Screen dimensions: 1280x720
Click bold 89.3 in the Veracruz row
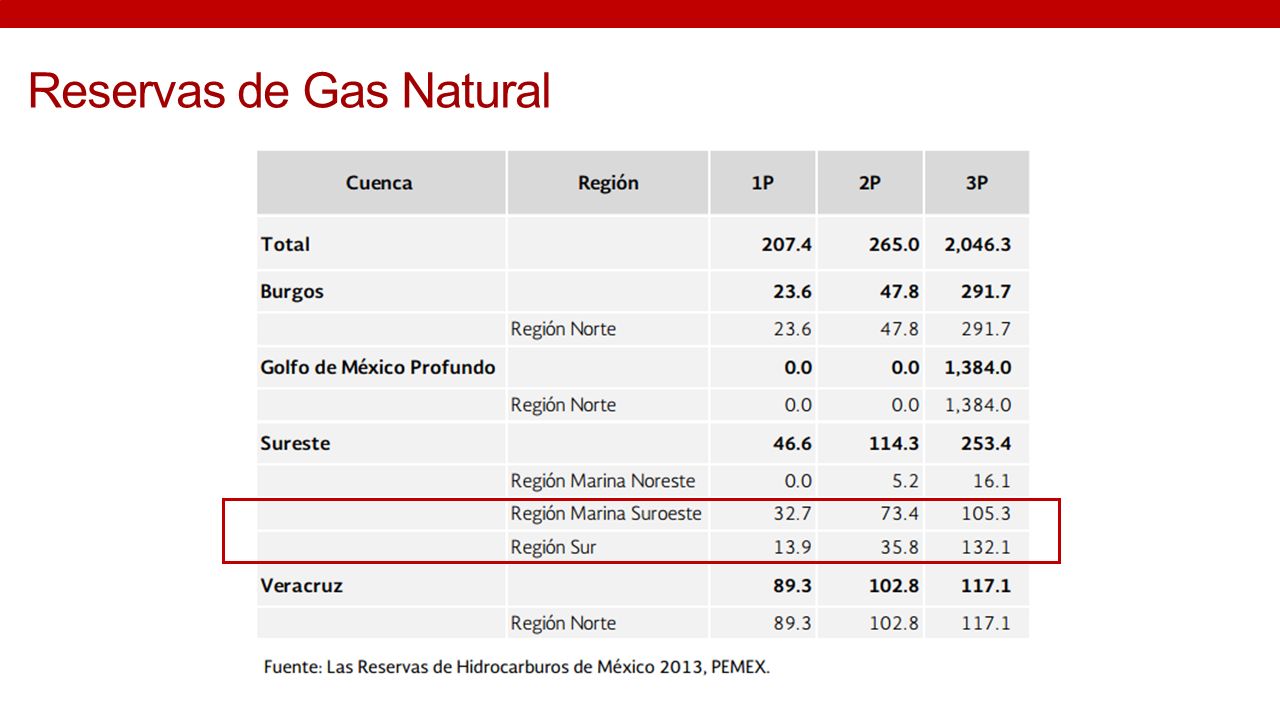coord(792,586)
